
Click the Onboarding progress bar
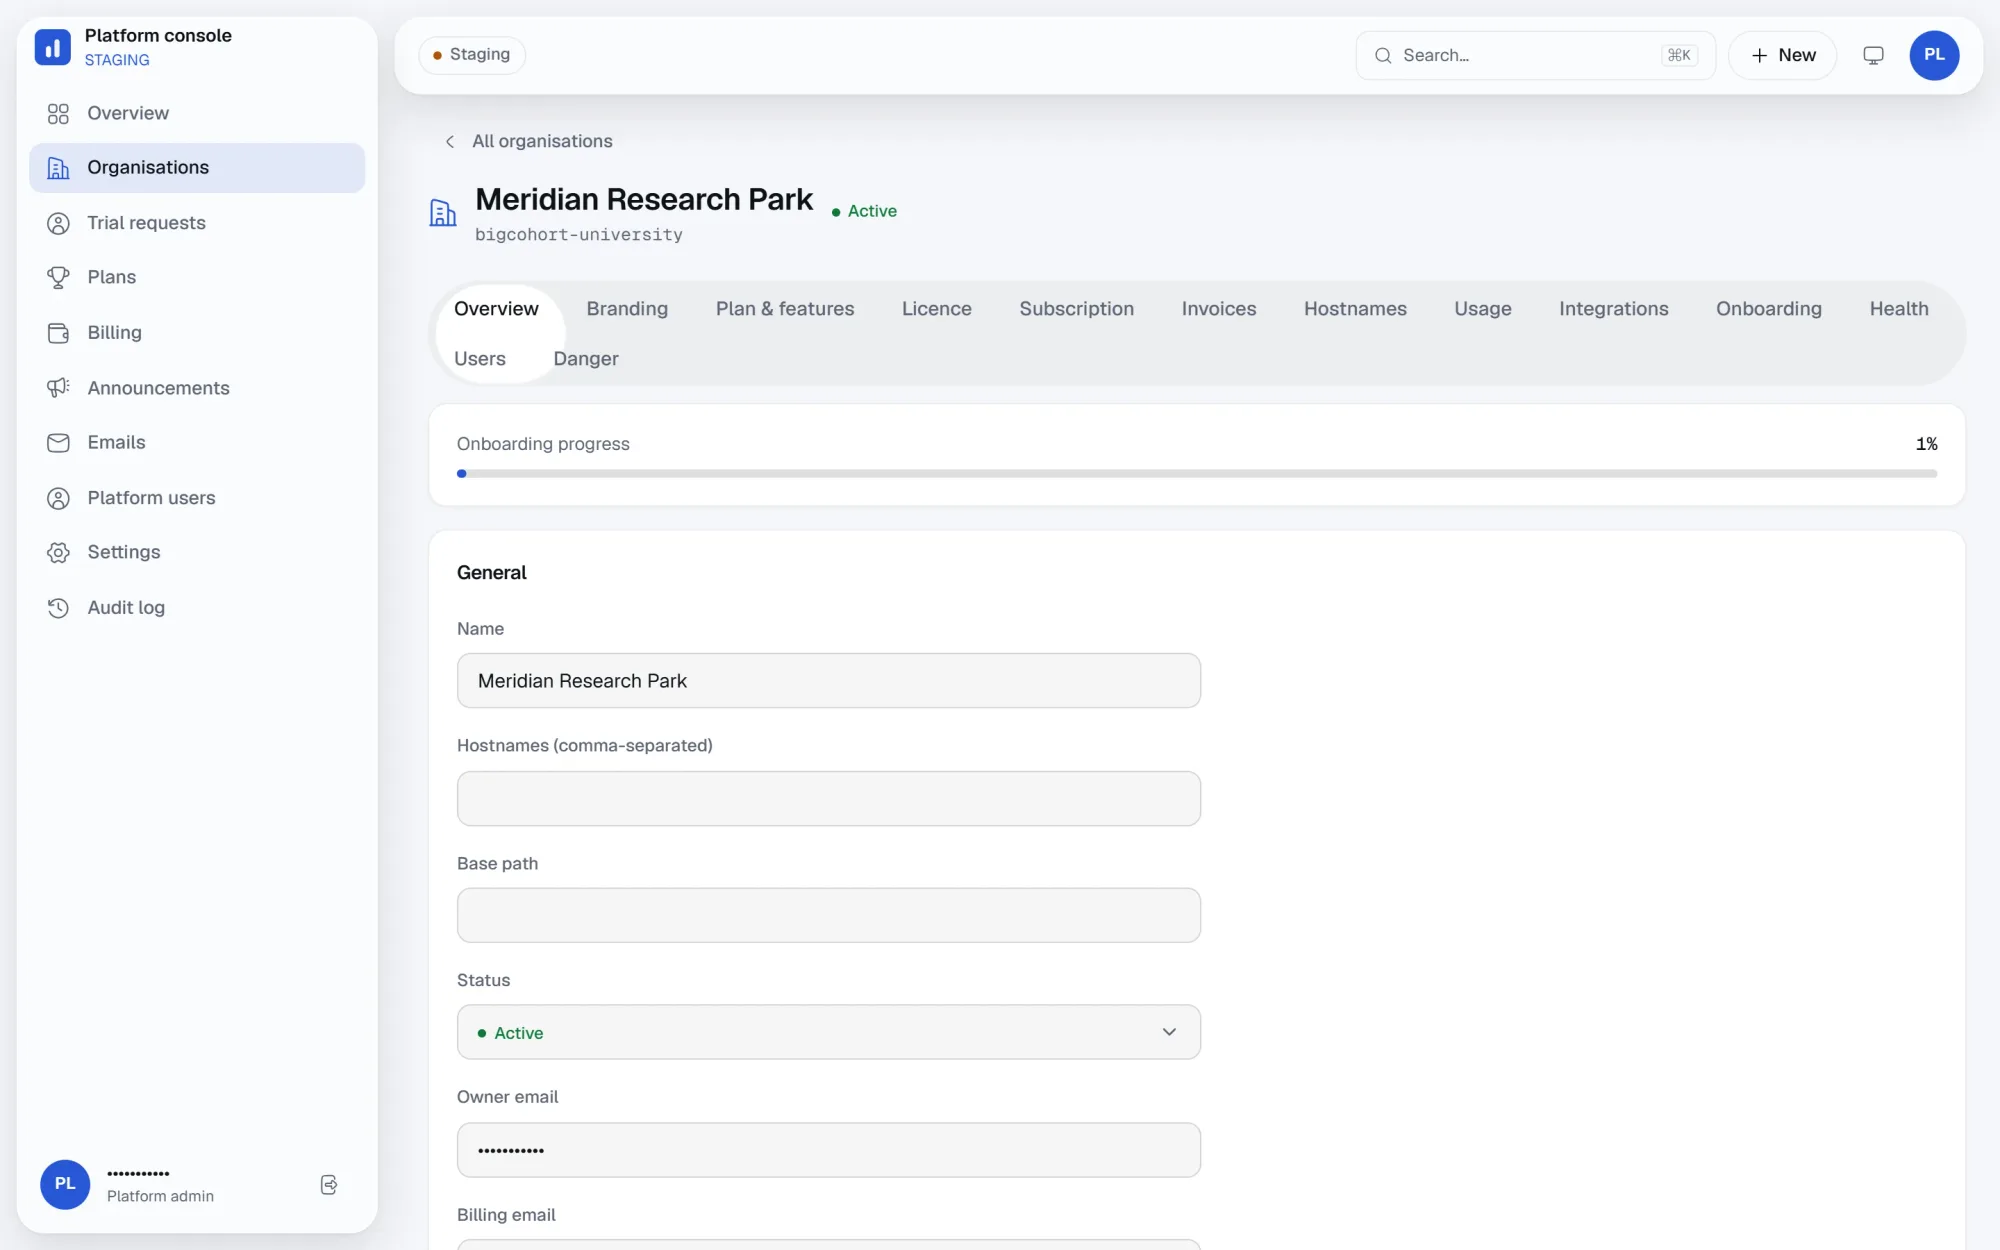1196,474
